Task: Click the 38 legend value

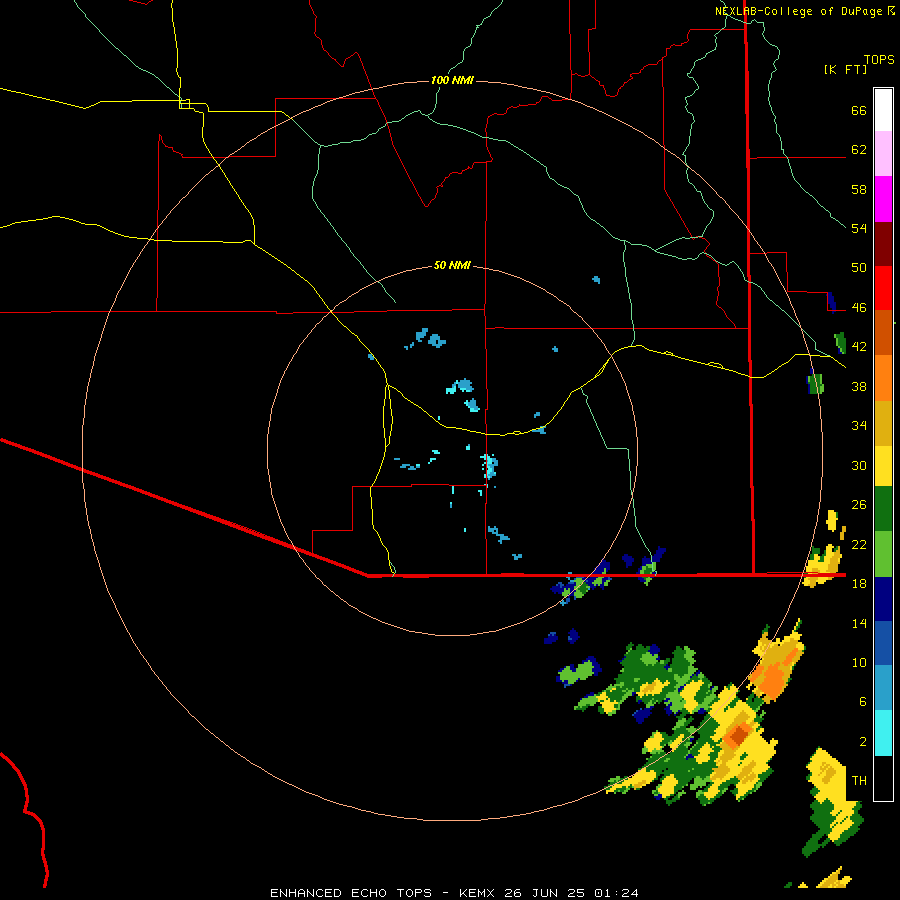Action: (859, 386)
